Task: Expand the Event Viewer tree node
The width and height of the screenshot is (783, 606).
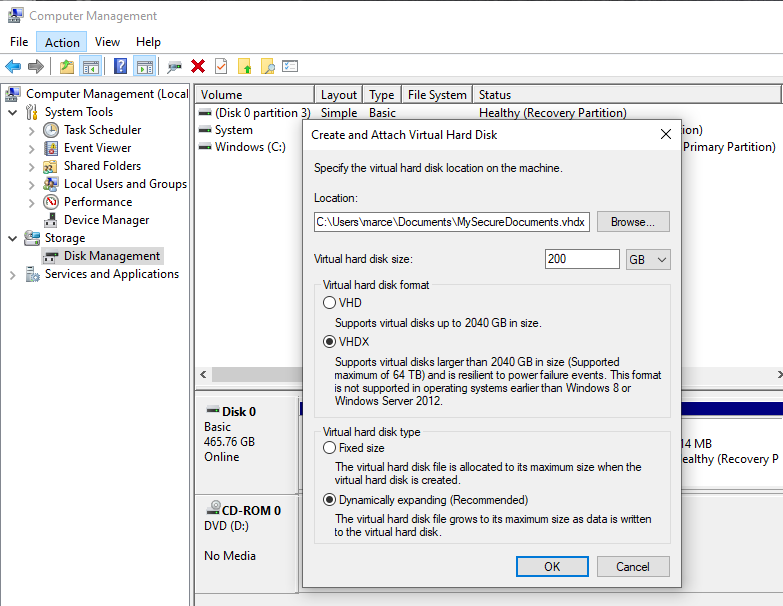Action: click(x=32, y=148)
